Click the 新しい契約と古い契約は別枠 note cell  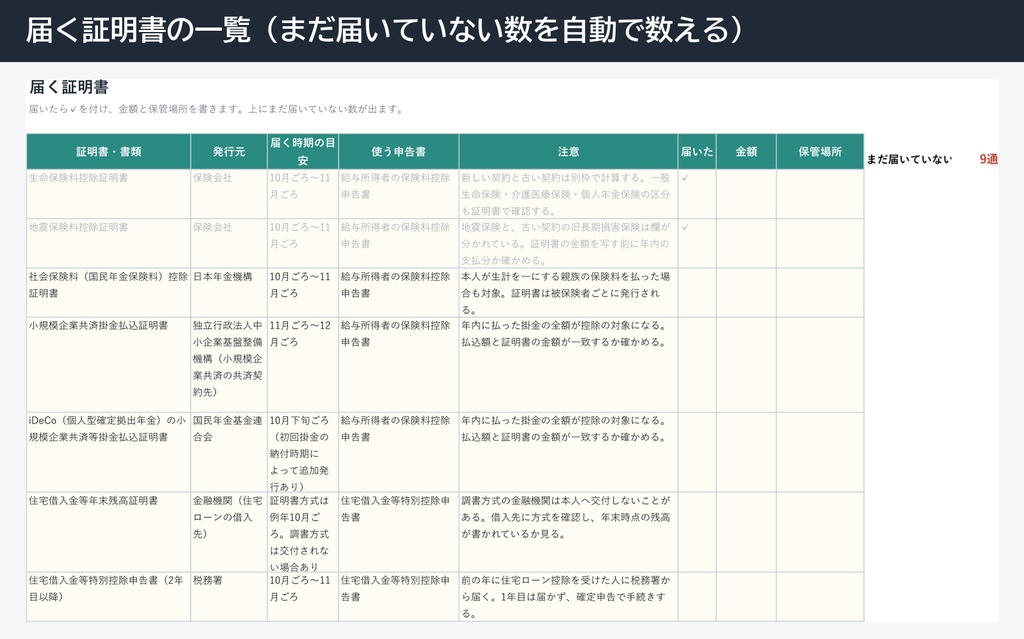[x=568, y=194]
